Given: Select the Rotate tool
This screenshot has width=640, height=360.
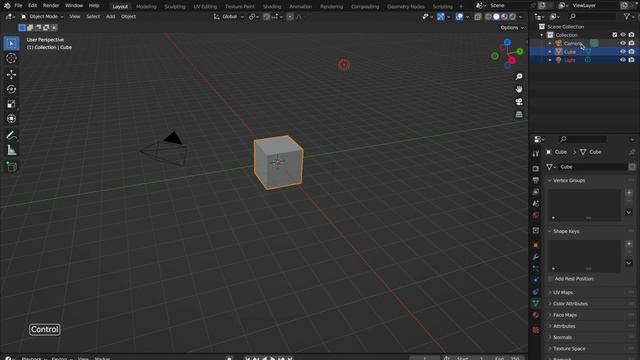Looking at the screenshot, I should coord(11,89).
